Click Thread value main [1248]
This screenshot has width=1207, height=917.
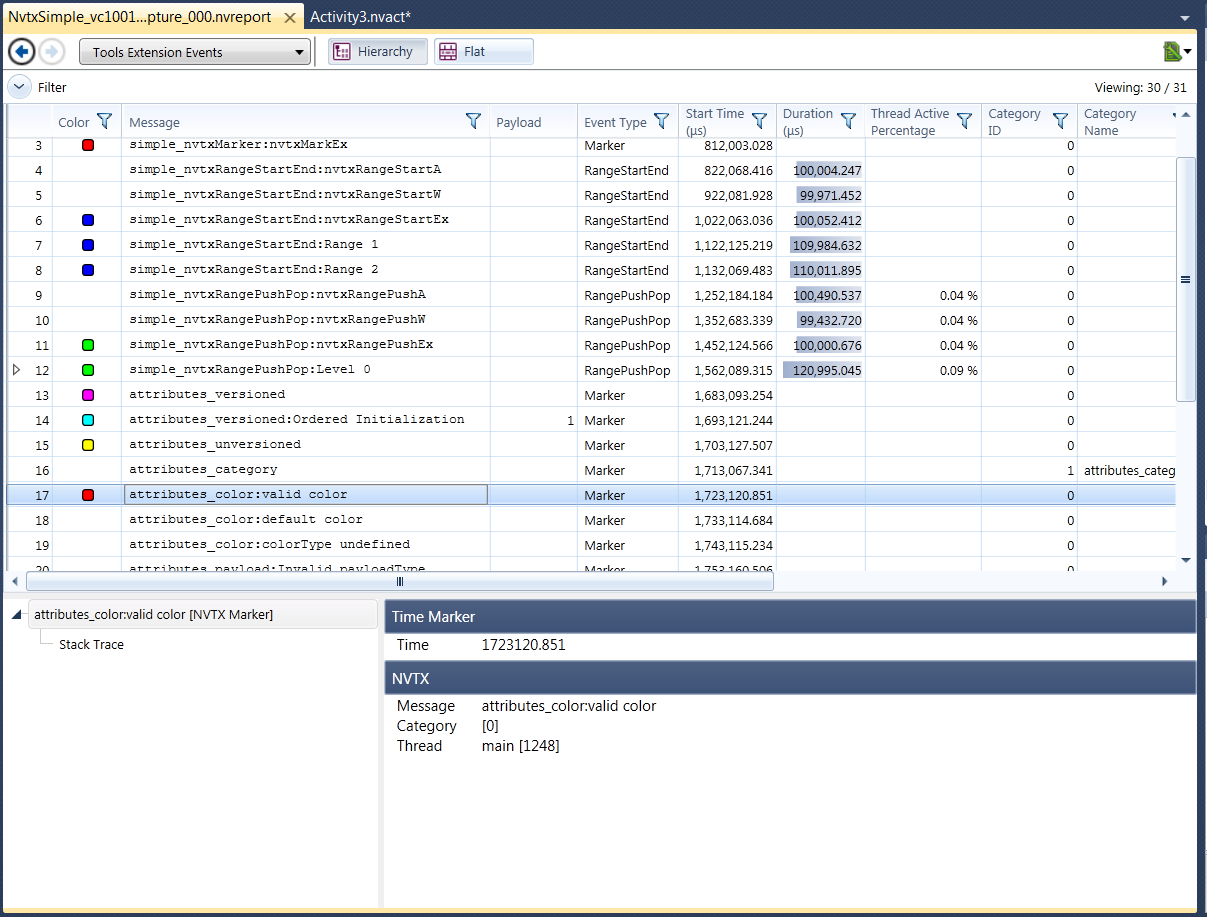click(520, 746)
